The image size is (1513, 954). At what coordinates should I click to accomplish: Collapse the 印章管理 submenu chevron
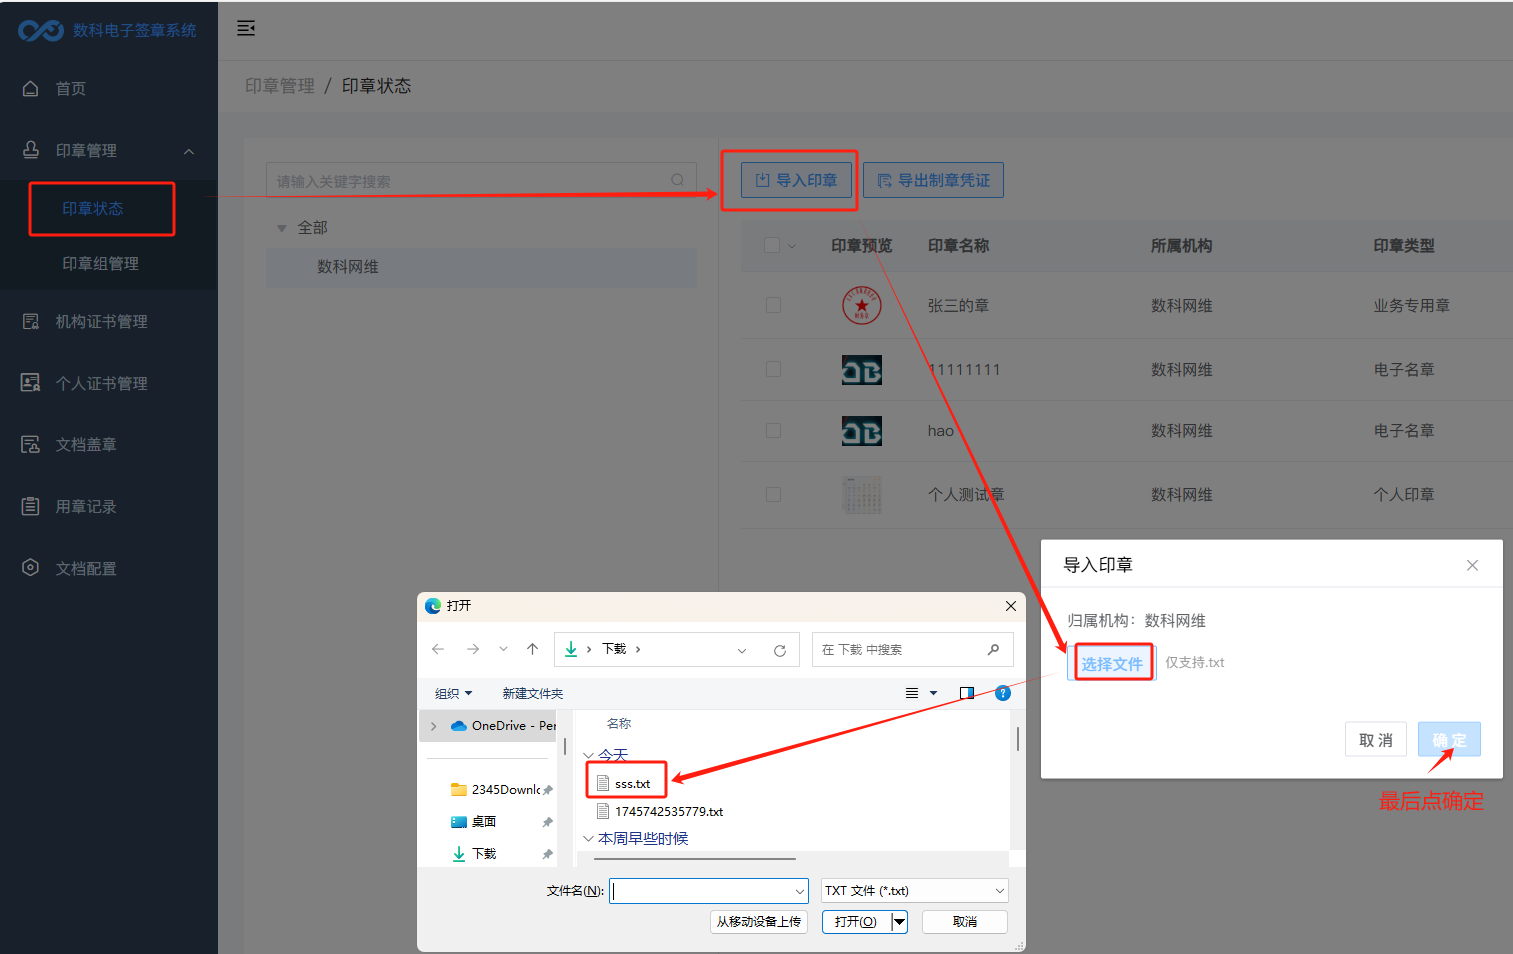(189, 151)
